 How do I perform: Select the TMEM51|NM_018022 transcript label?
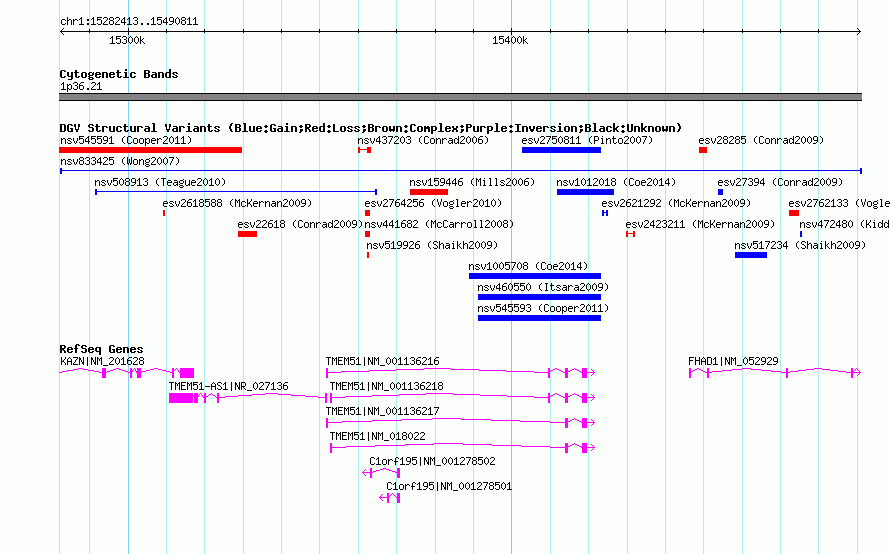pyautogui.click(x=377, y=436)
